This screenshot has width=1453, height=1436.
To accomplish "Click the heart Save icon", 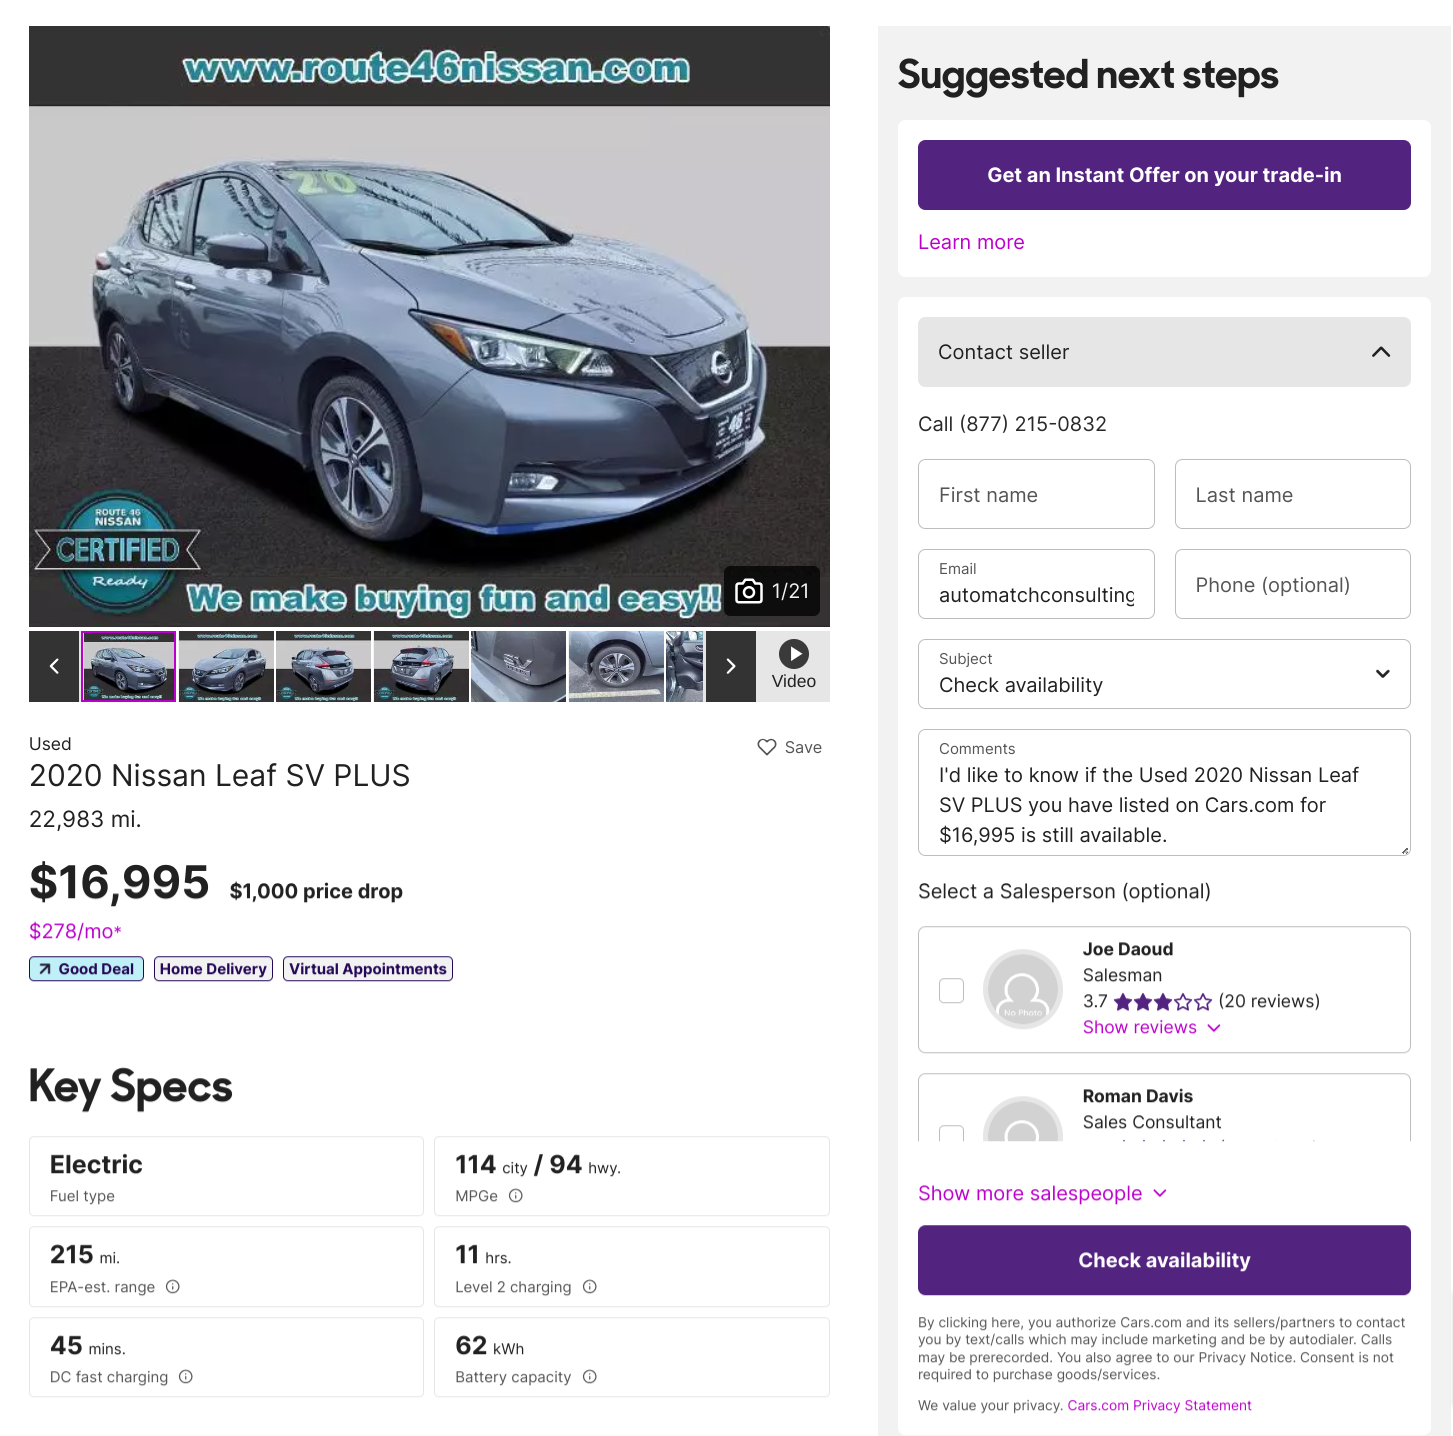I will (767, 747).
